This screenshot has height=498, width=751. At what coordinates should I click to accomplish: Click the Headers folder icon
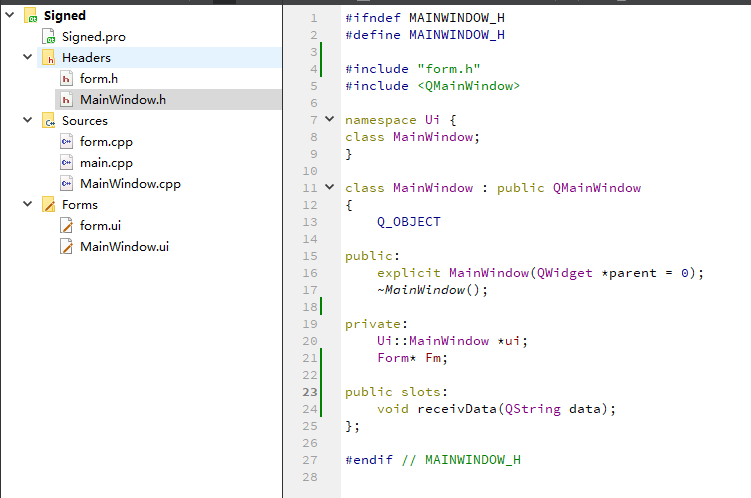pyautogui.click(x=48, y=57)
